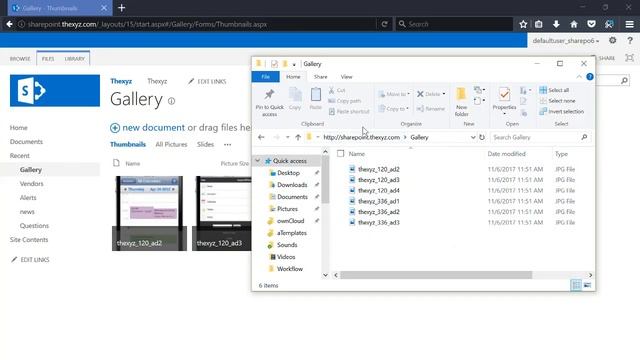Screen dimensions: 640x360
Task: Open the All Pictures view link
Action: pos(171,144)
